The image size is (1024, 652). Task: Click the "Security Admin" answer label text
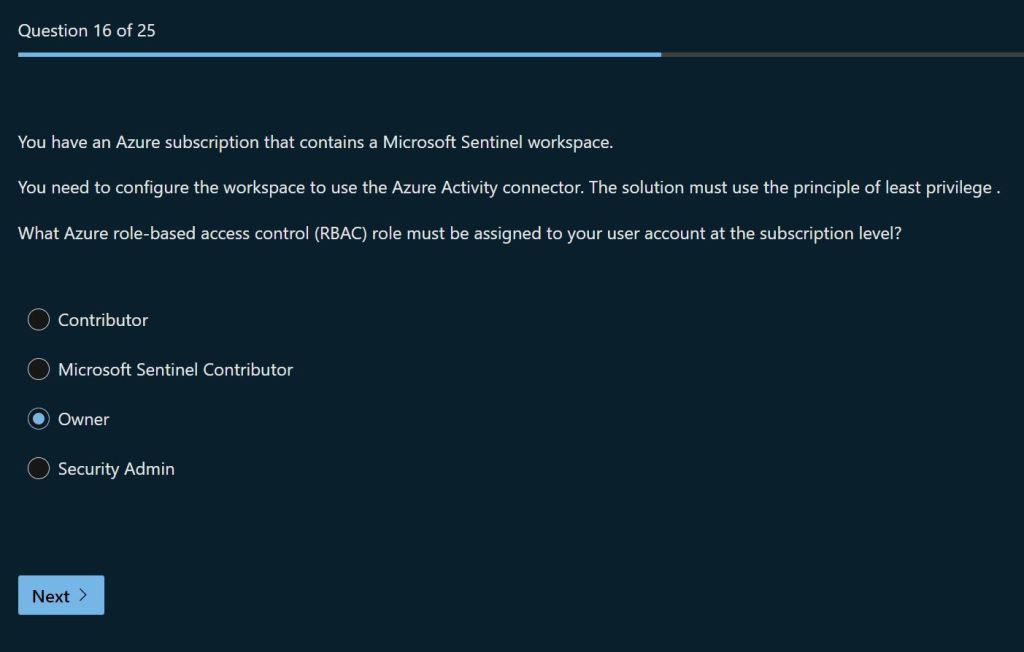pyautogui.click(x=116, y=469)
